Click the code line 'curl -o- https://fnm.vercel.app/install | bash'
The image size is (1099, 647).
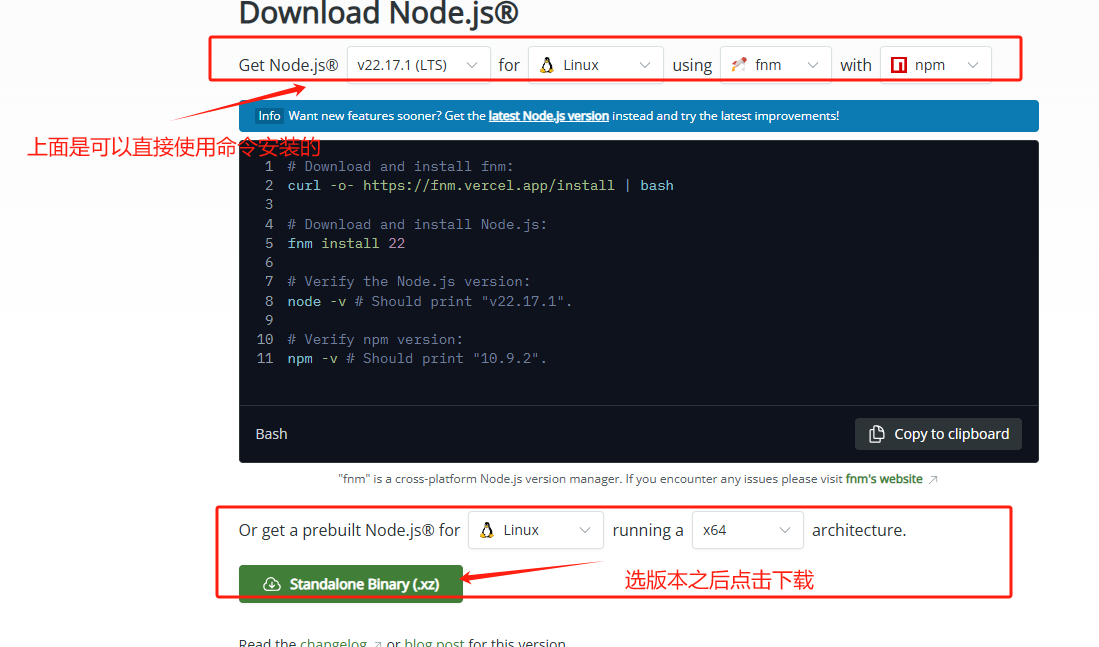pos(480,186)
